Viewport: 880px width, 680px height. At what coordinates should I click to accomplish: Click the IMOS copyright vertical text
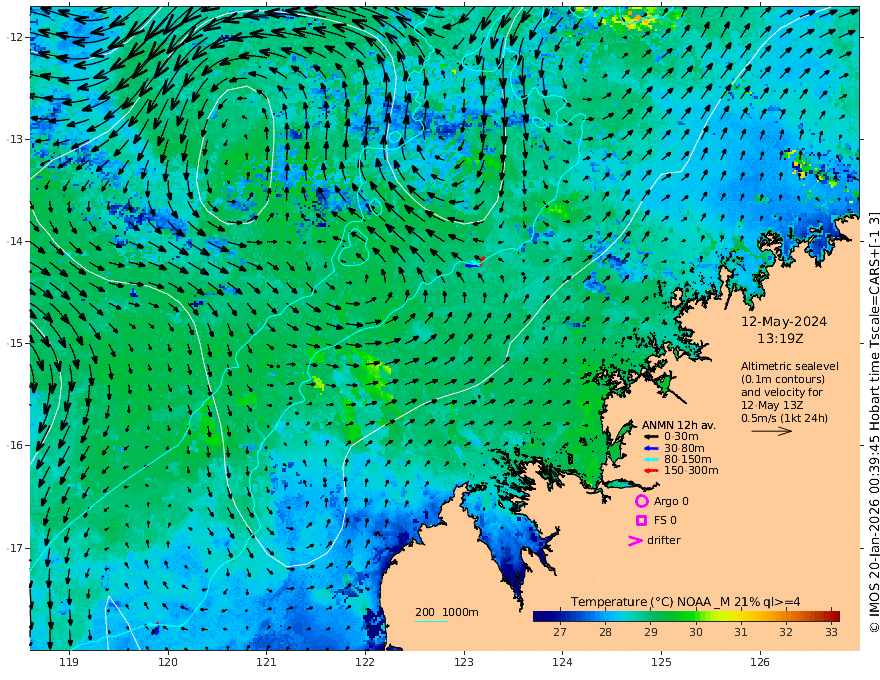(874, 422)
